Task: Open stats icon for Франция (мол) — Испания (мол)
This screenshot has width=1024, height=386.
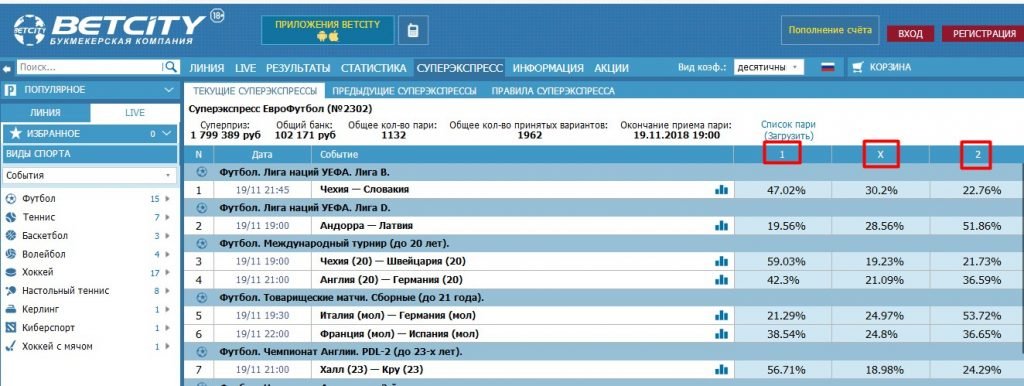Action: [721, 334]
